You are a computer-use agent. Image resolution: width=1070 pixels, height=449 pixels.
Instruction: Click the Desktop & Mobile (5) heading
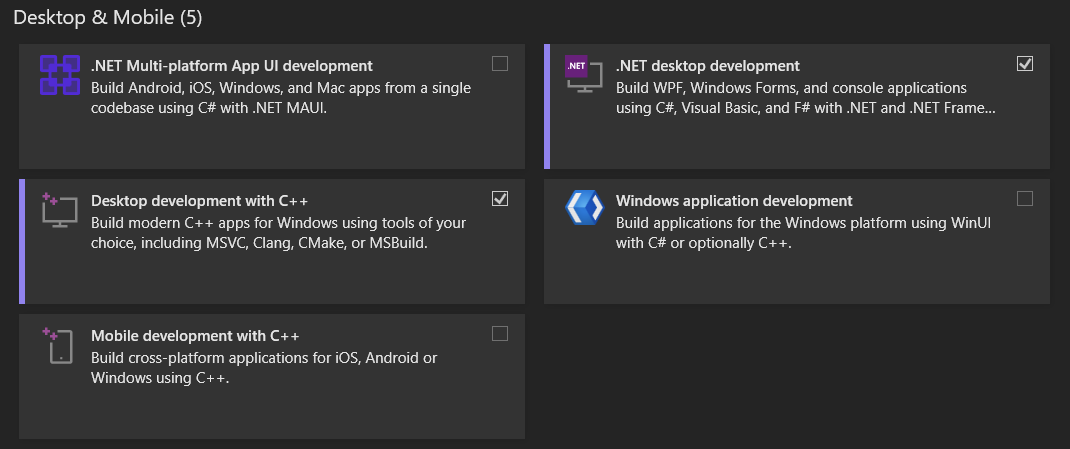109,17
